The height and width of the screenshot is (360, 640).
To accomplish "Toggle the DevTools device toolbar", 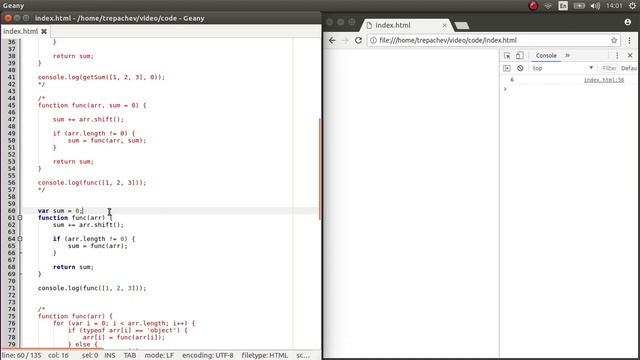I will [519, 56].
